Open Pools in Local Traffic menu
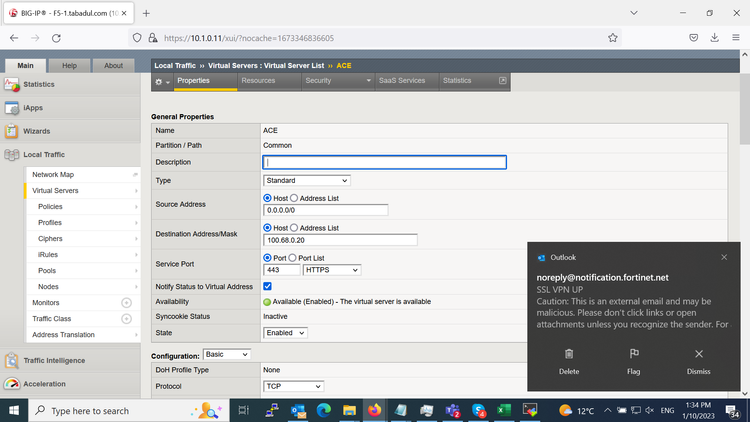This screenshot has height=422, width=750. click(47, 271)
